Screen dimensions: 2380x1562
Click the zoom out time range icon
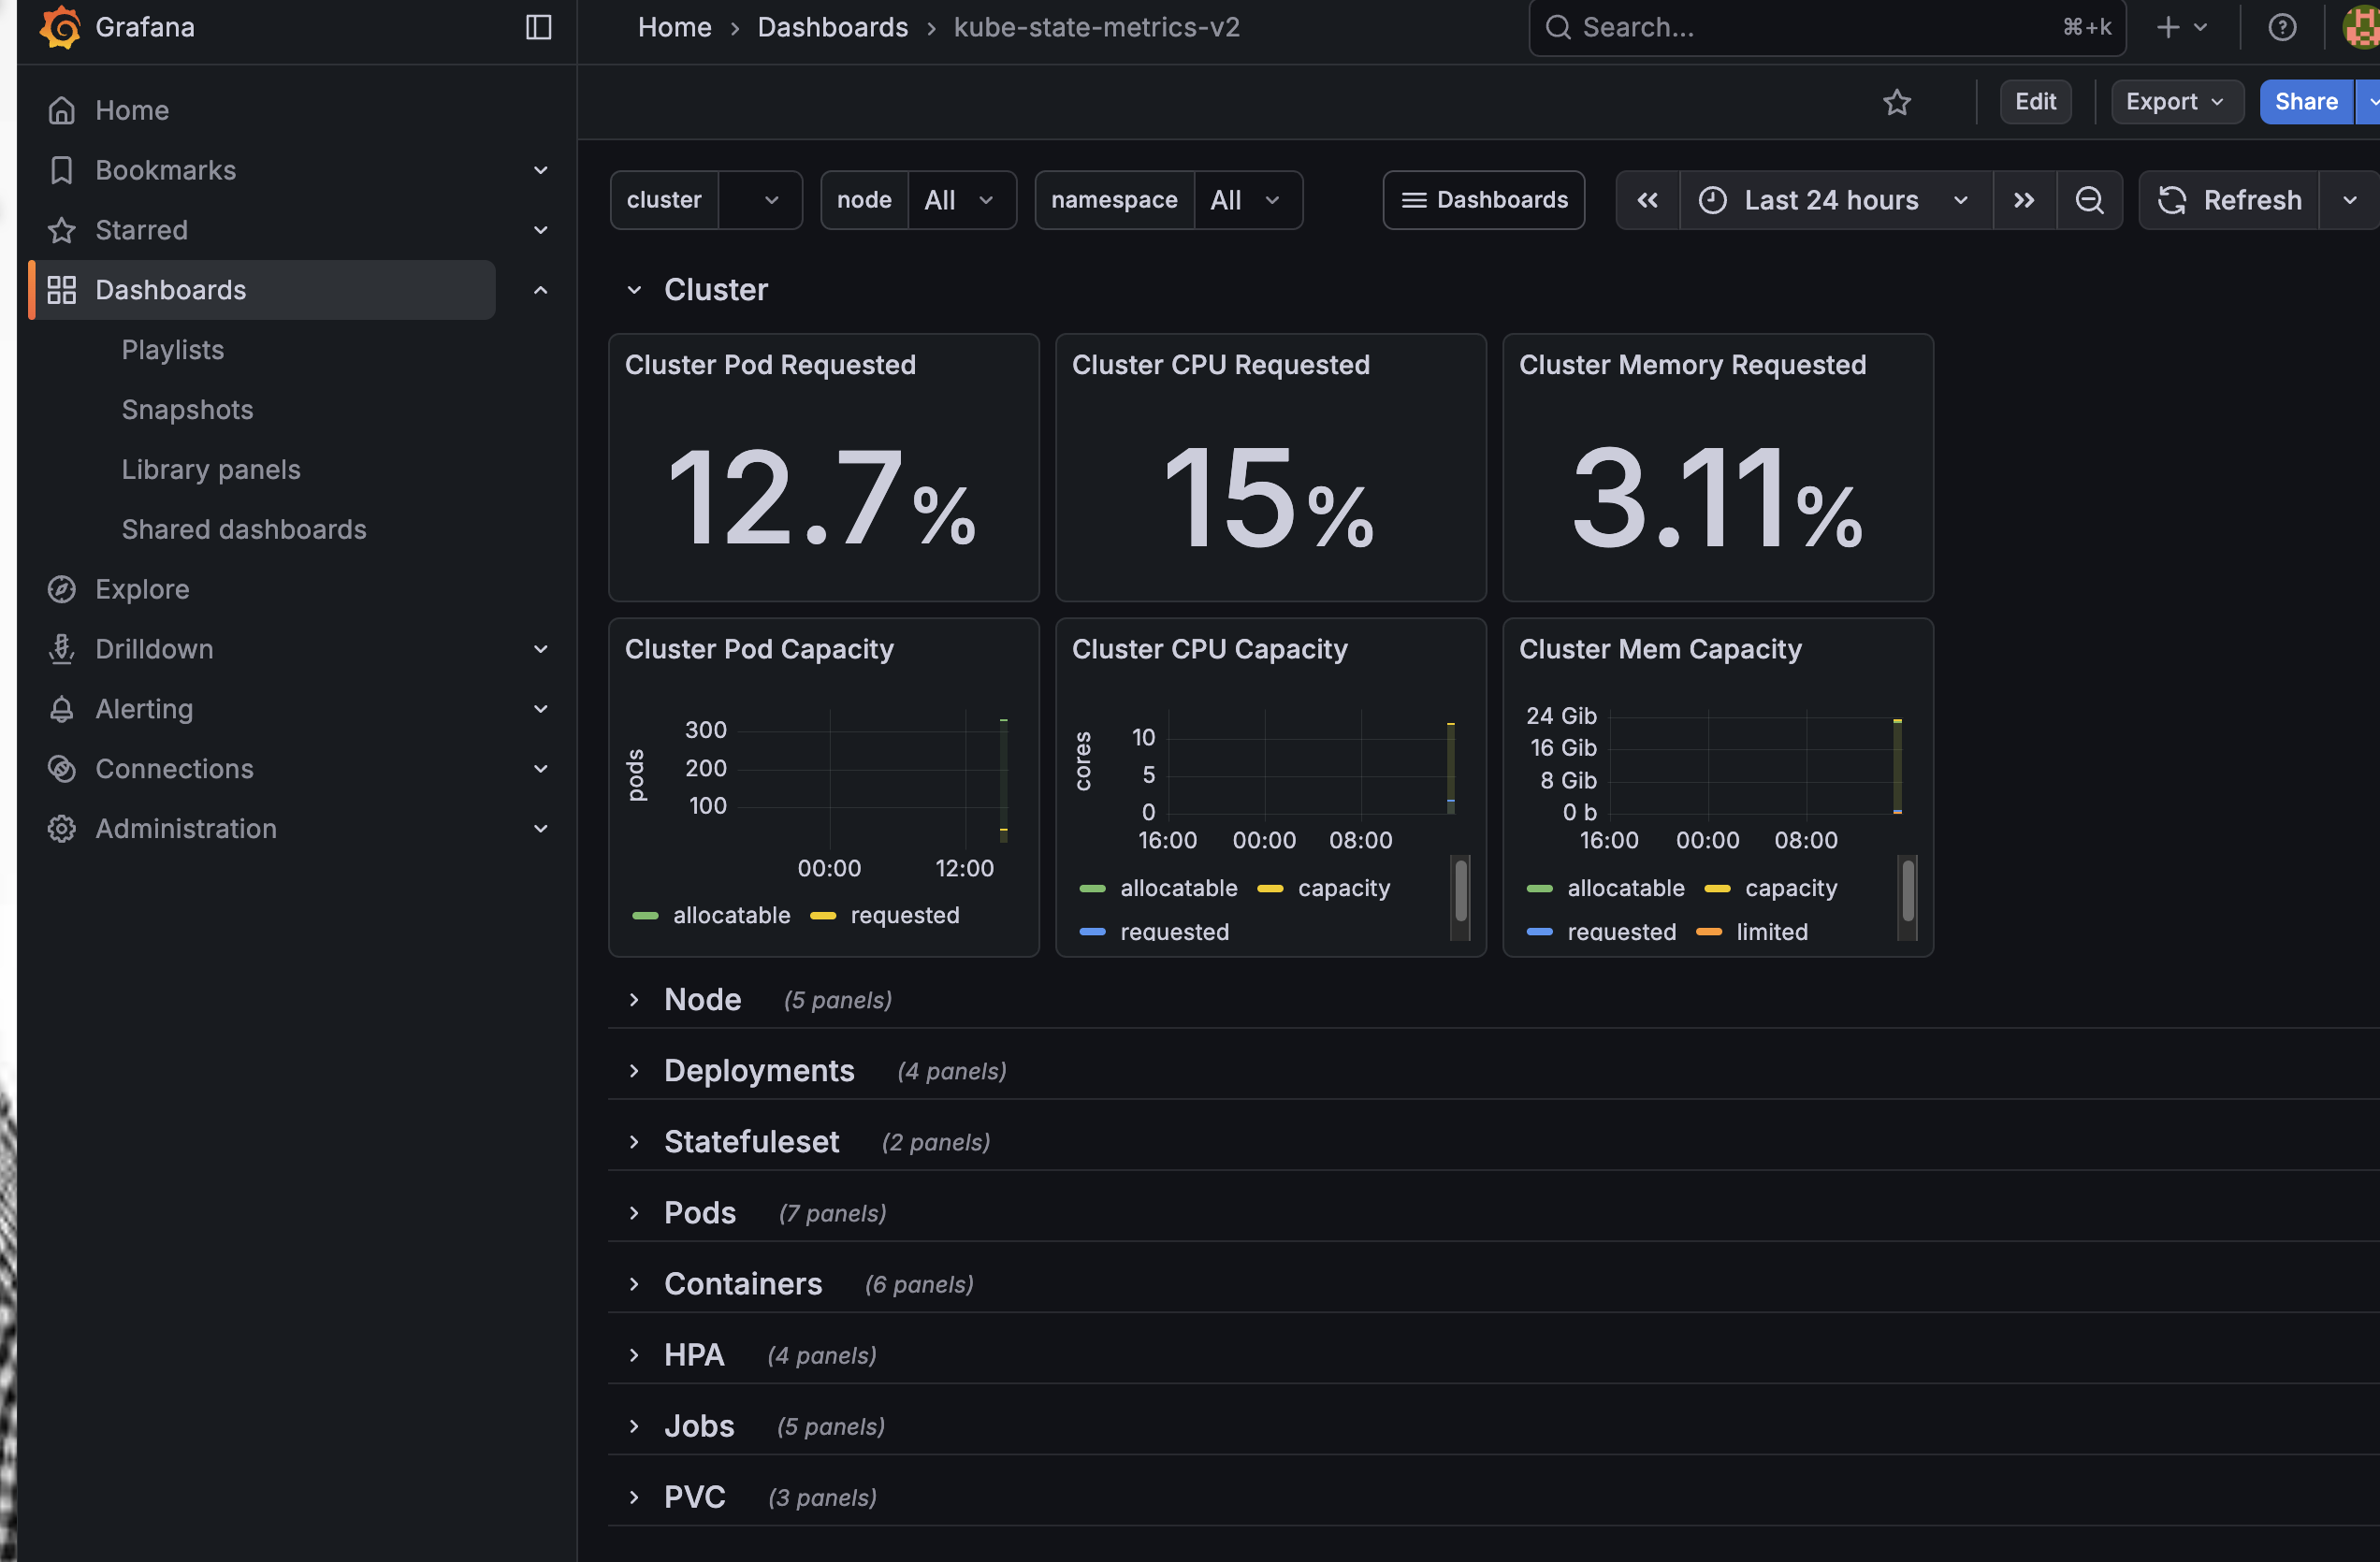tap(2089, 200)
